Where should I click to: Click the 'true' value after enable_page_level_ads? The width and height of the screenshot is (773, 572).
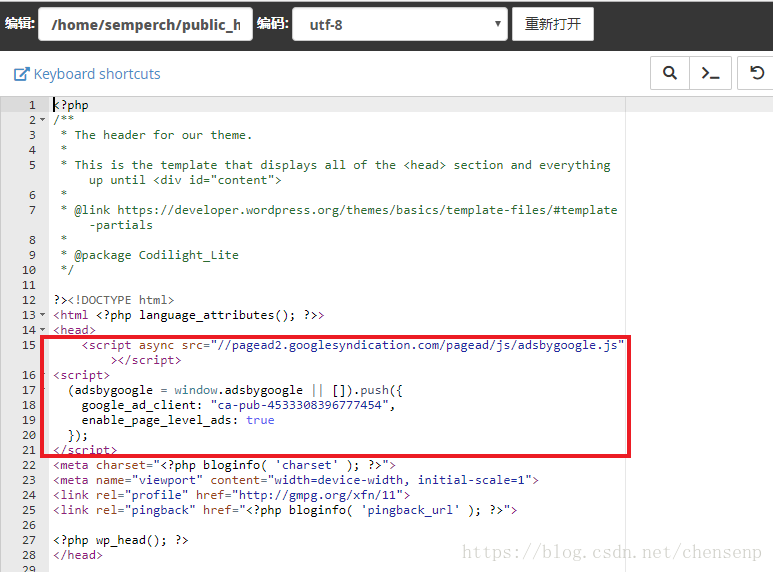tap(260, 420)
